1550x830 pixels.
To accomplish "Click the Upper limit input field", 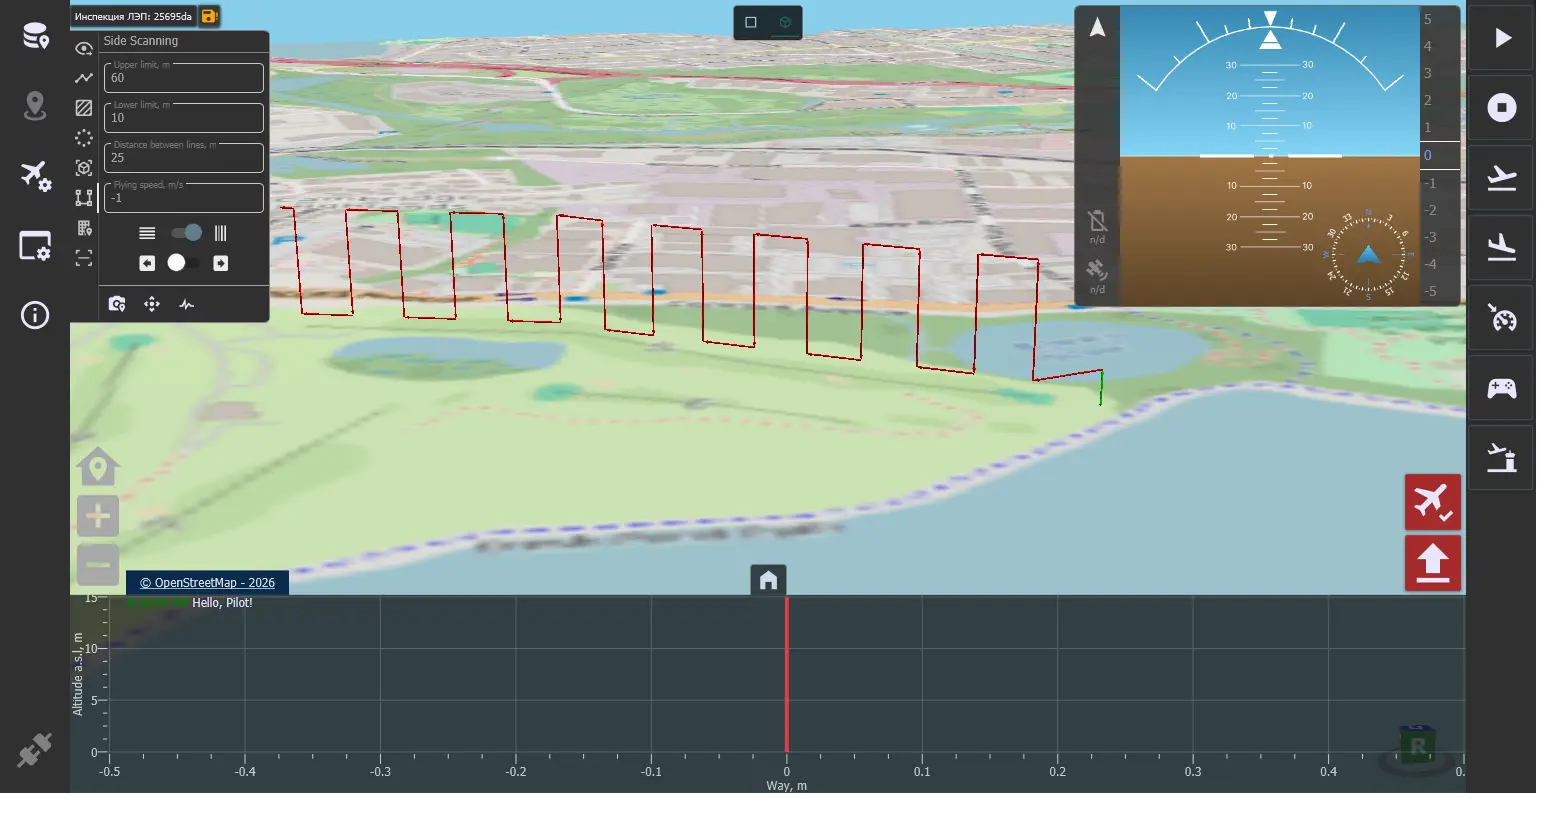I will tap(184, 77).
